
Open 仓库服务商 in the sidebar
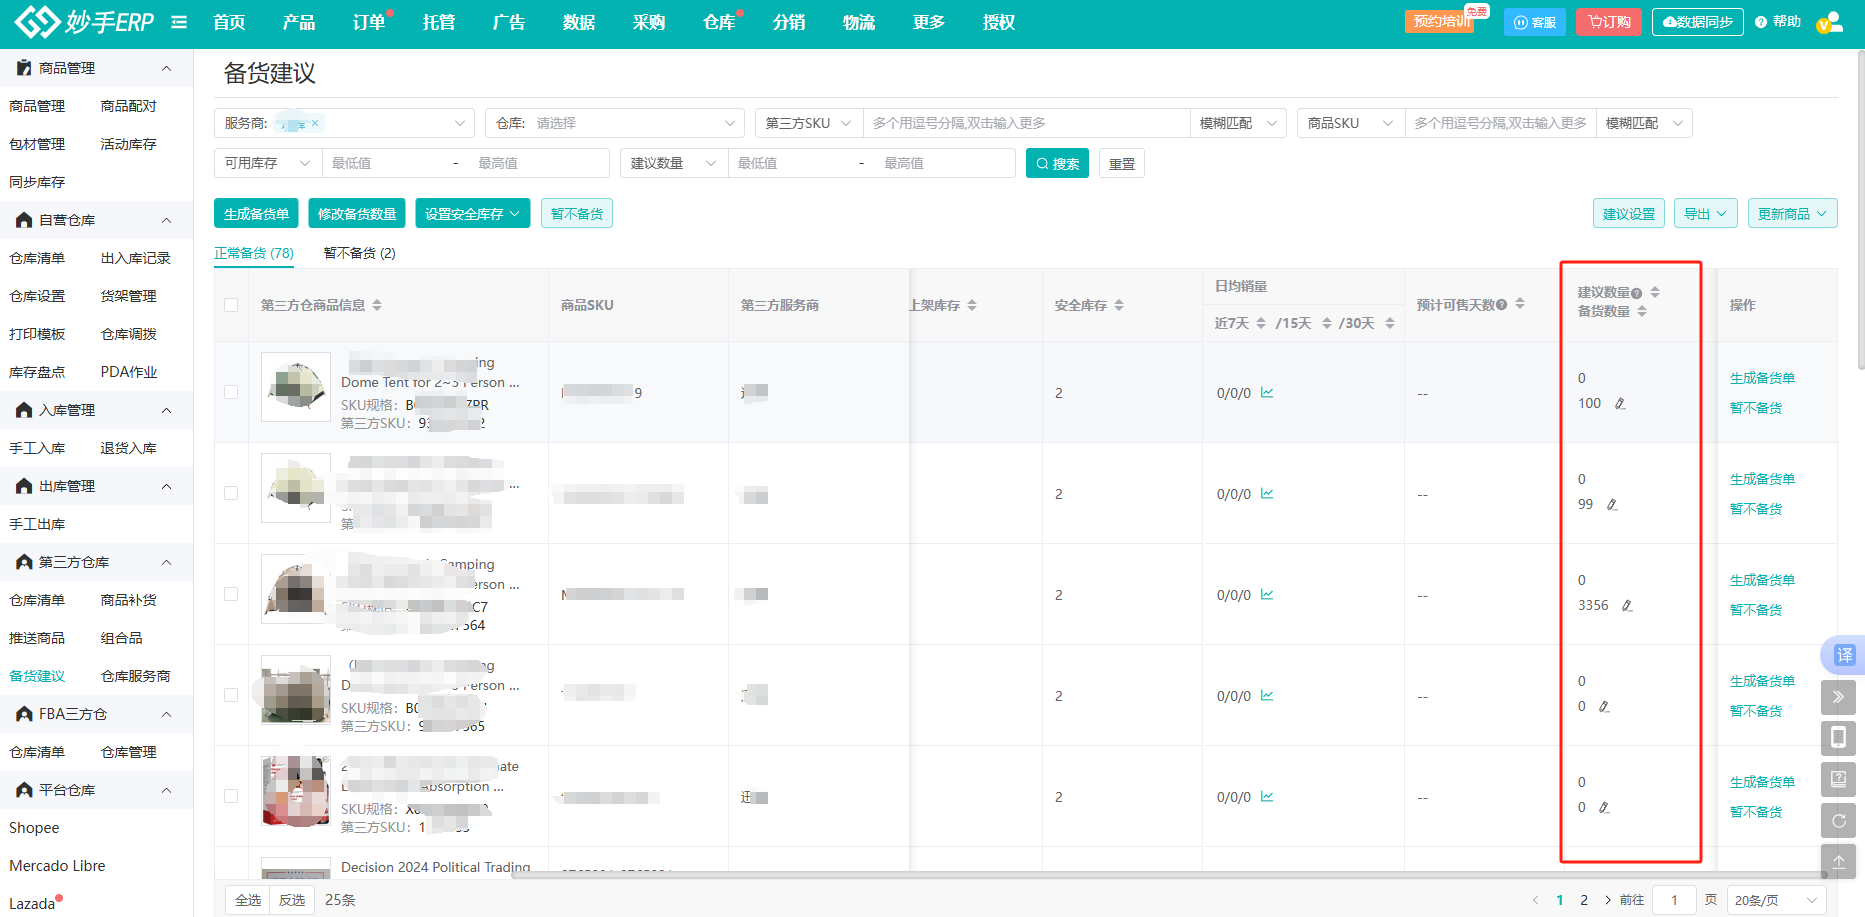[x=136, y=676]
